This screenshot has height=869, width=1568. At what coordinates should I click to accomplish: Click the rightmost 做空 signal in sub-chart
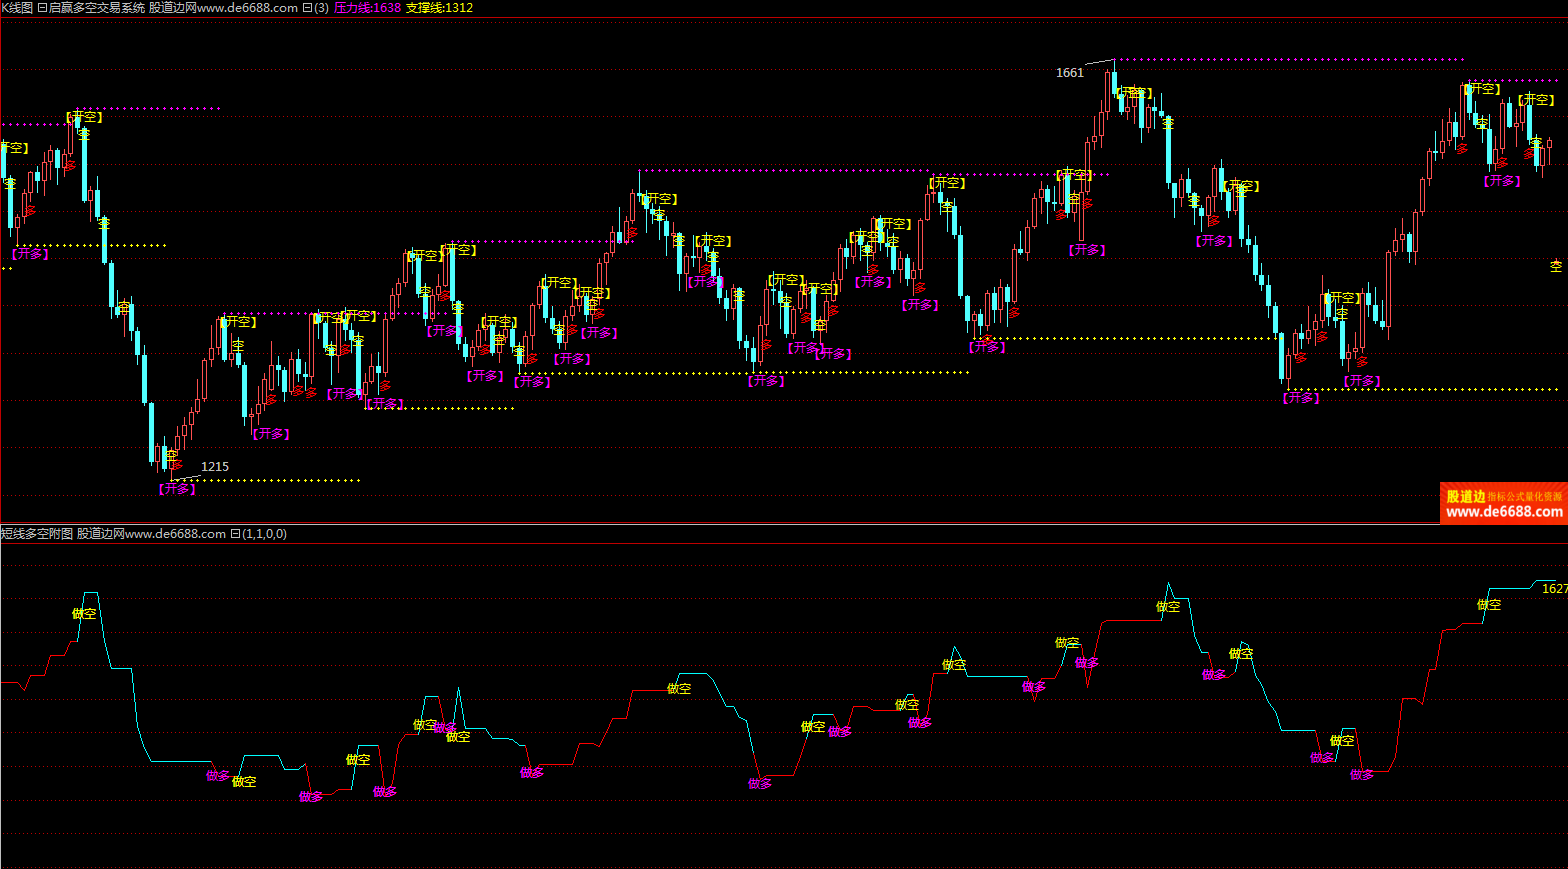coord(1489,604)
